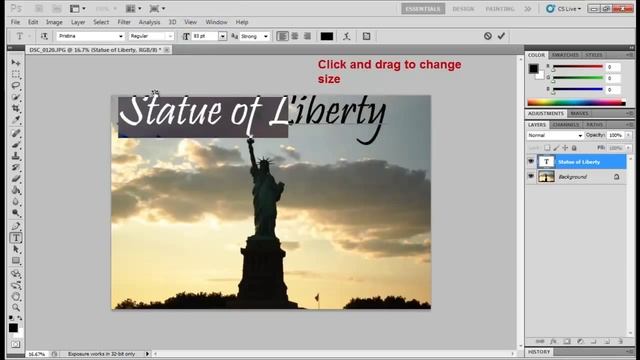The image size is (640, 360).
Task: Switch to the Channels tab
Action: [565, 124]
